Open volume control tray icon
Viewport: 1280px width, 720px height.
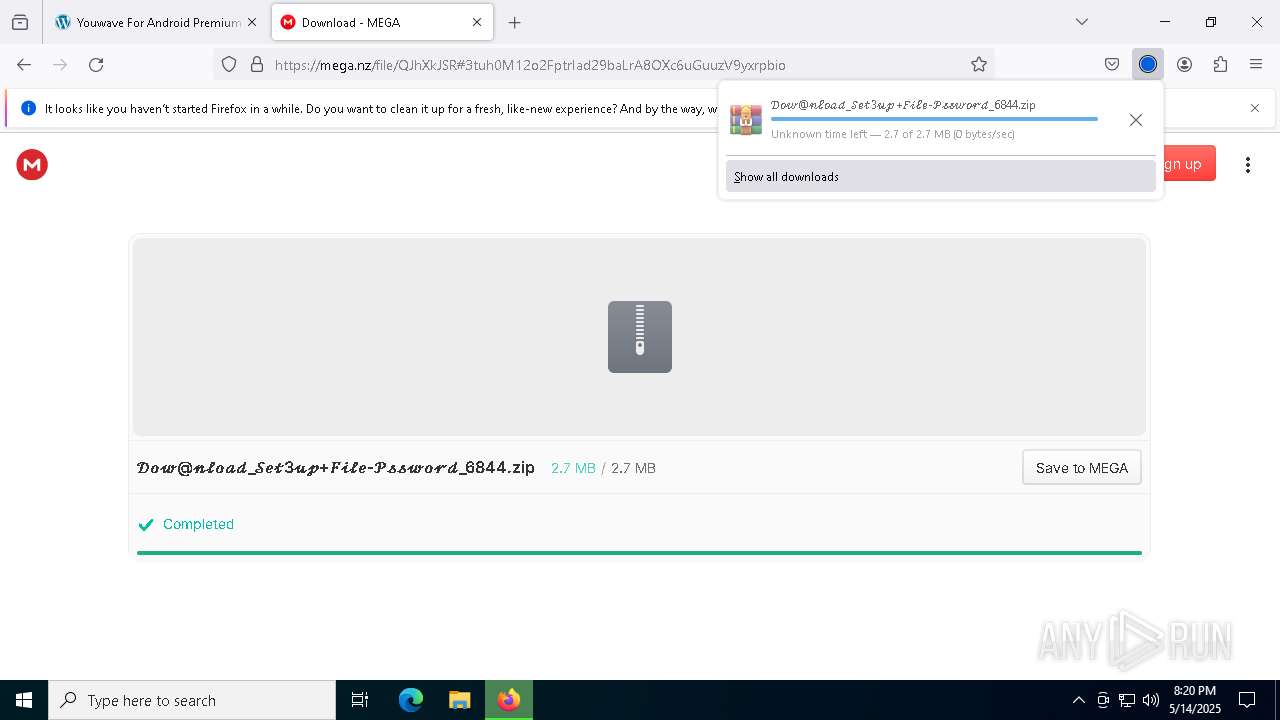point(1151,700)
